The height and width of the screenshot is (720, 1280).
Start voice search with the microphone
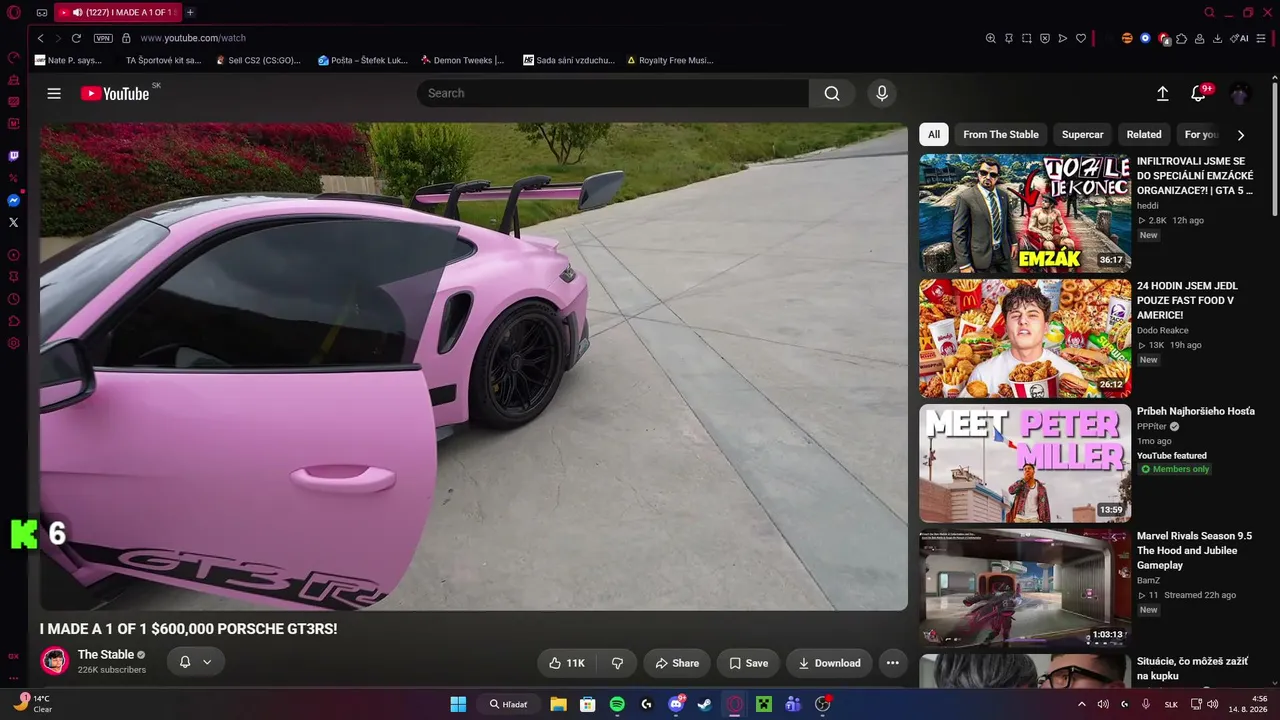(x=881, y=93)
